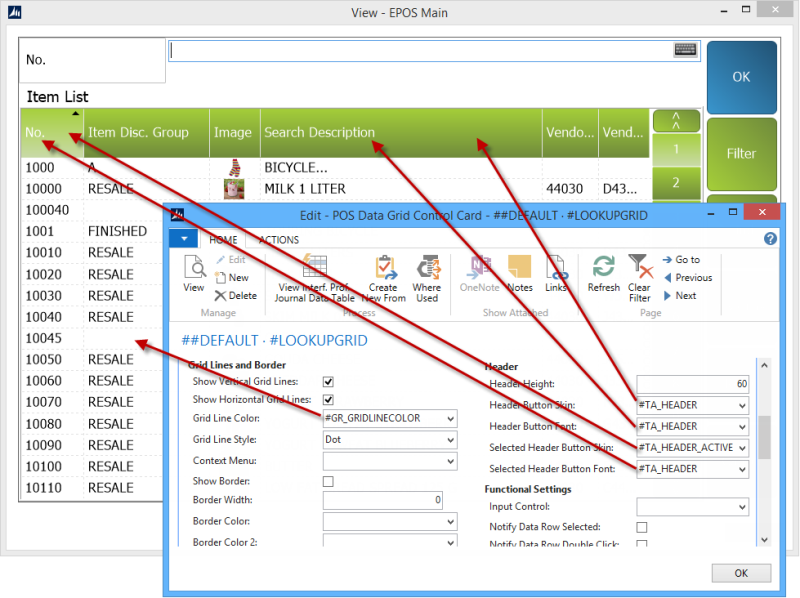This screenshot has width=800, height=598.
Task: Switch to the HOME ribbon tab
Action: coord(223,240)
